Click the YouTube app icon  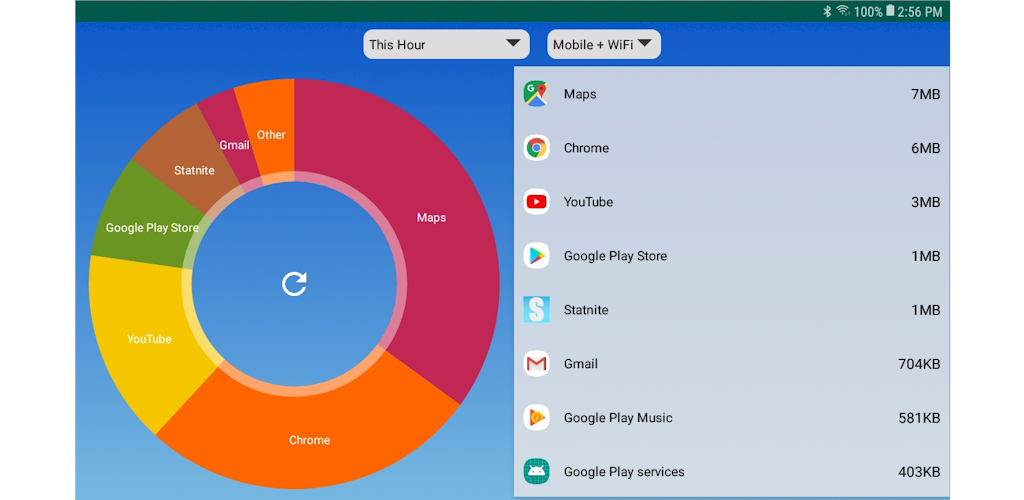point(536,202)
